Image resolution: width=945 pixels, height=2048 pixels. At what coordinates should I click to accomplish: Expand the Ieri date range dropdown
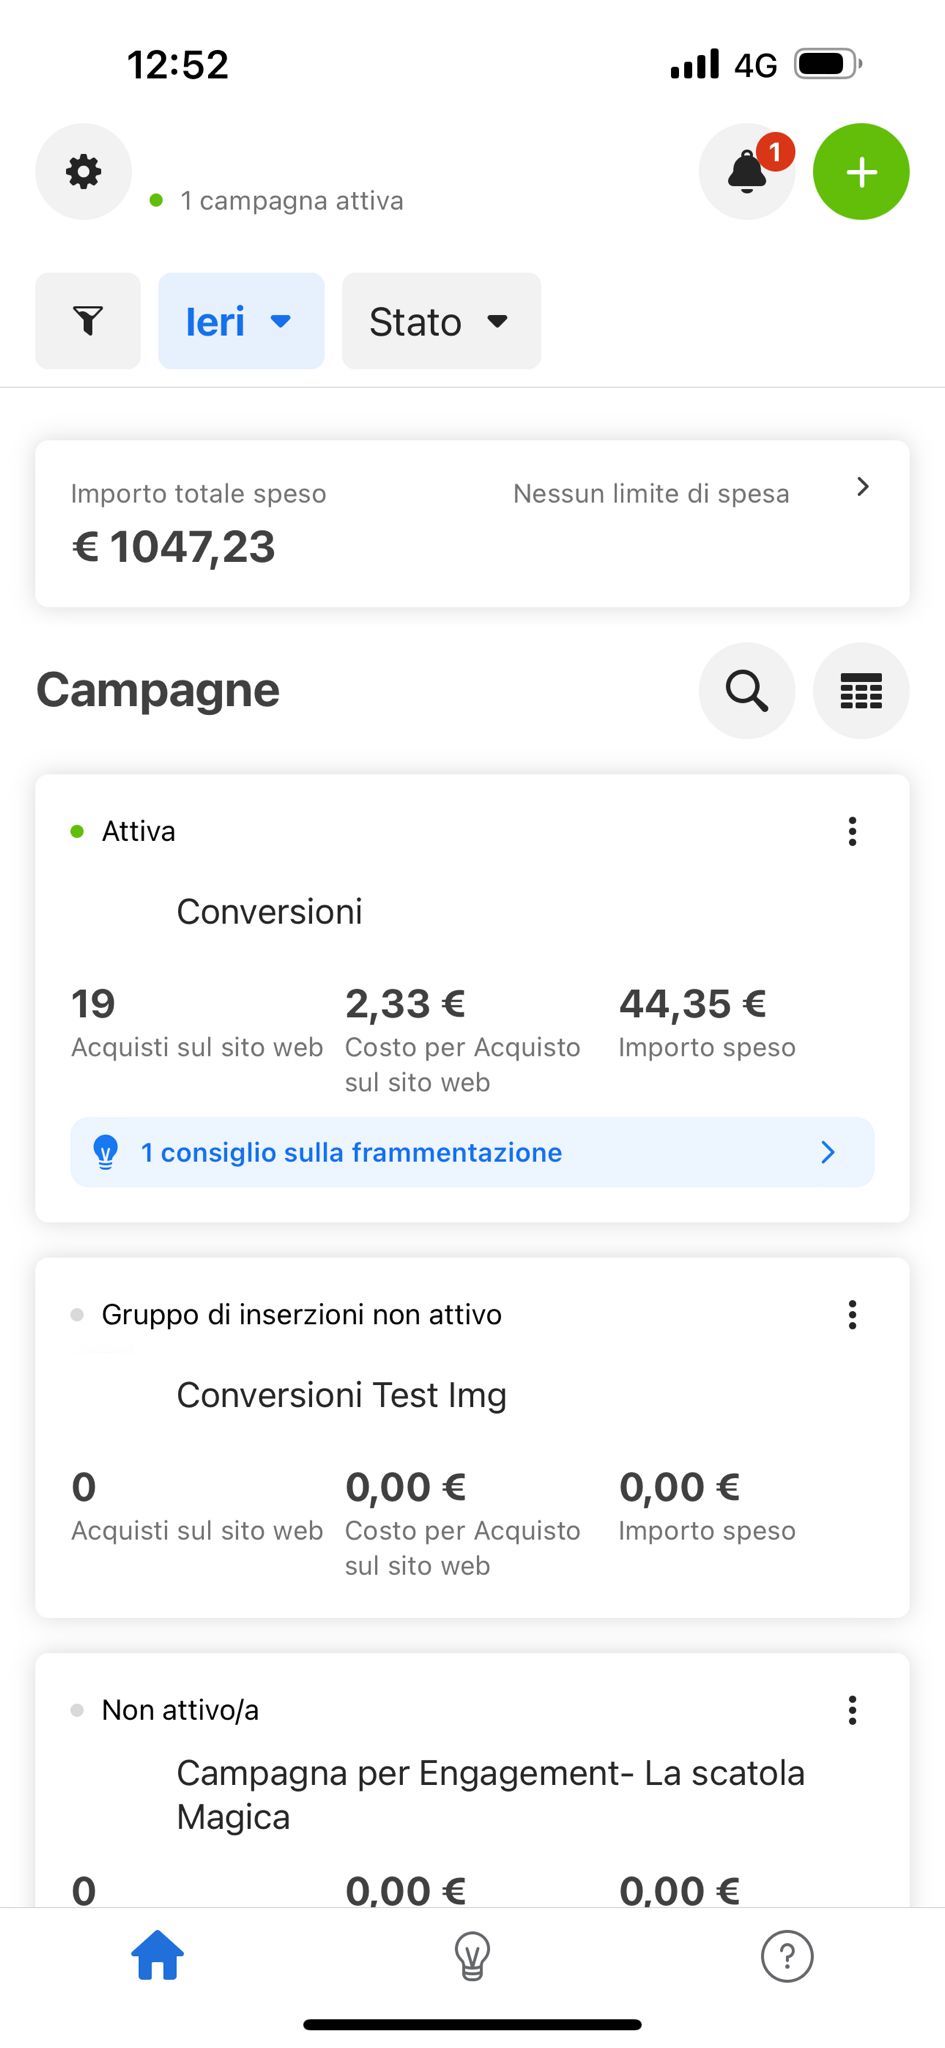pos(241,322)
